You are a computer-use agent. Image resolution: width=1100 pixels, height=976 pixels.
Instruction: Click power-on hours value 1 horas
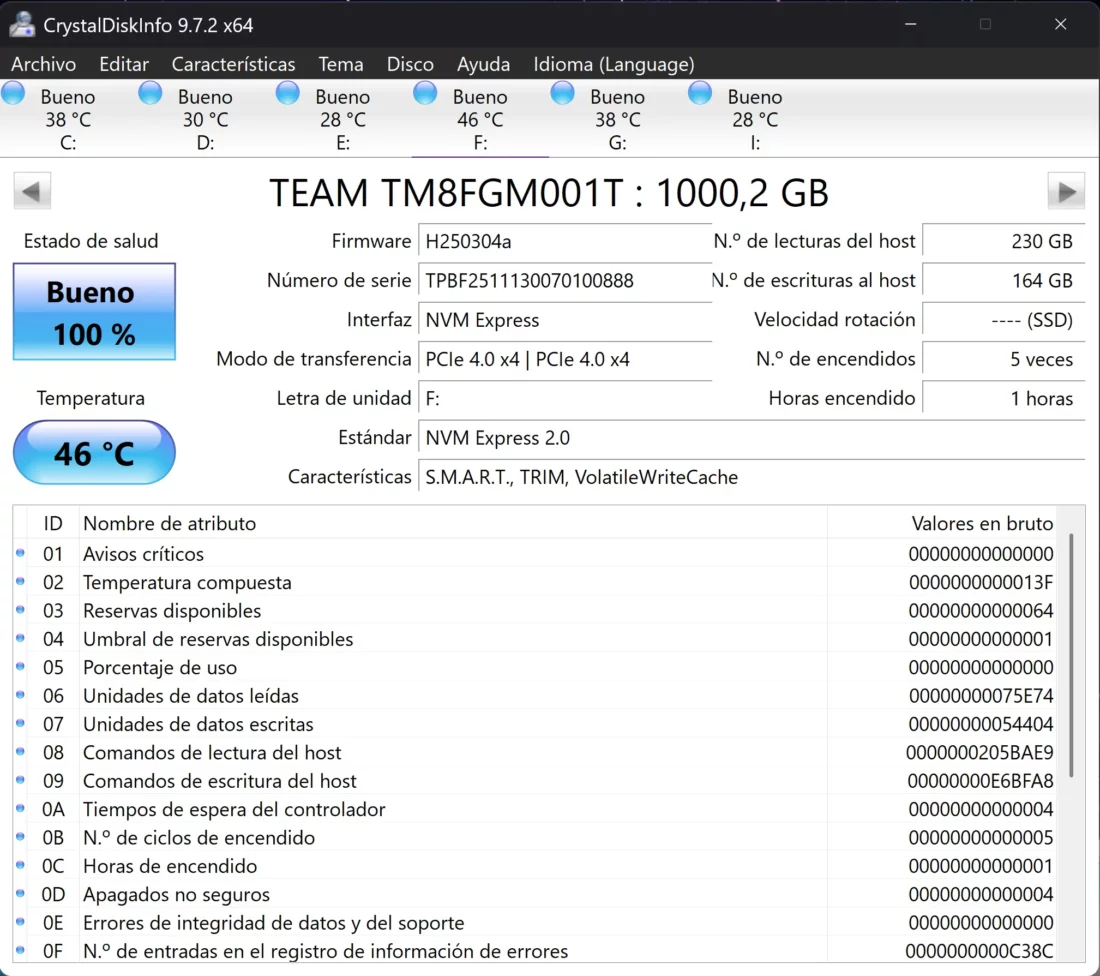(x=1003, y=399)
